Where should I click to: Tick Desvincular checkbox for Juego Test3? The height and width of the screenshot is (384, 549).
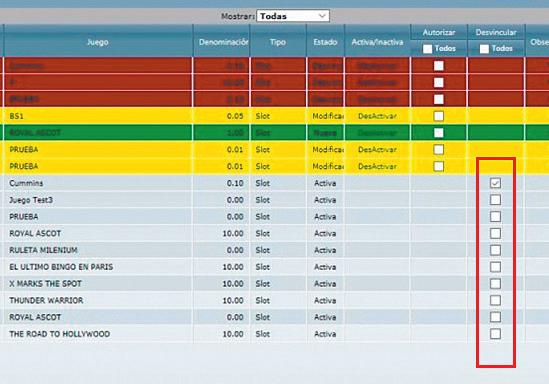(x=495, y=200)
